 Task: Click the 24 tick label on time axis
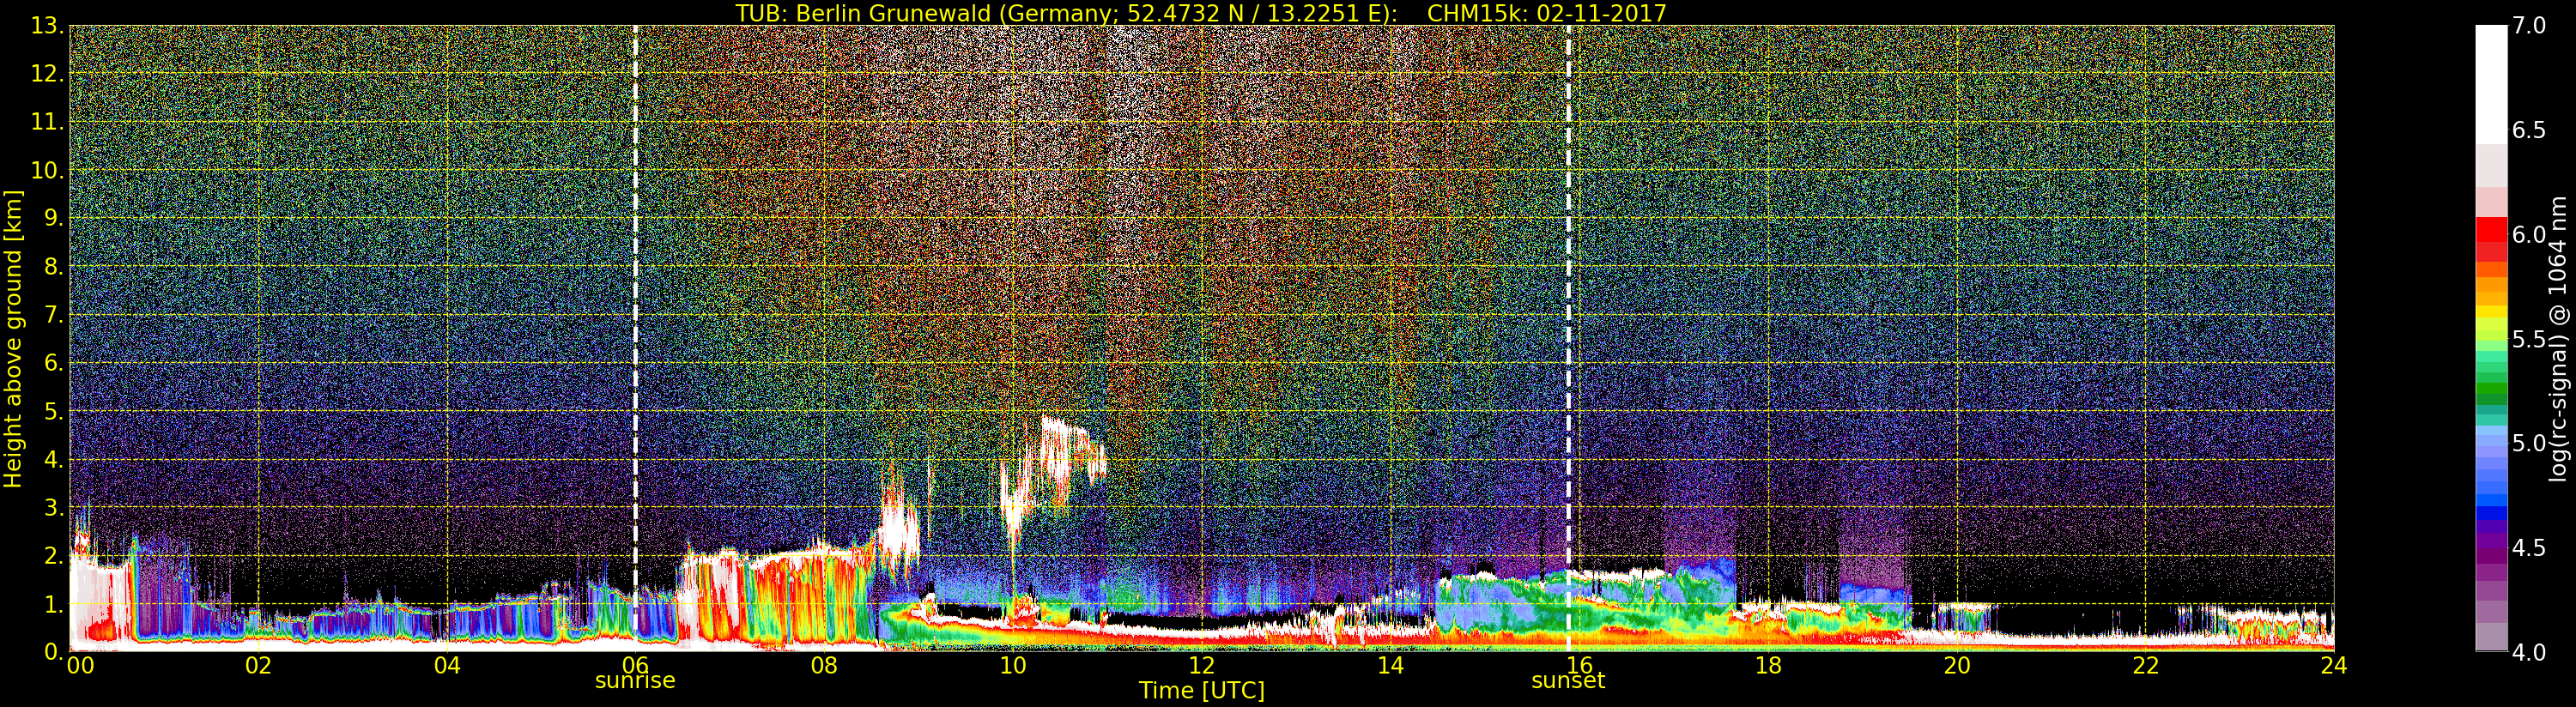tap(2333, 666)
